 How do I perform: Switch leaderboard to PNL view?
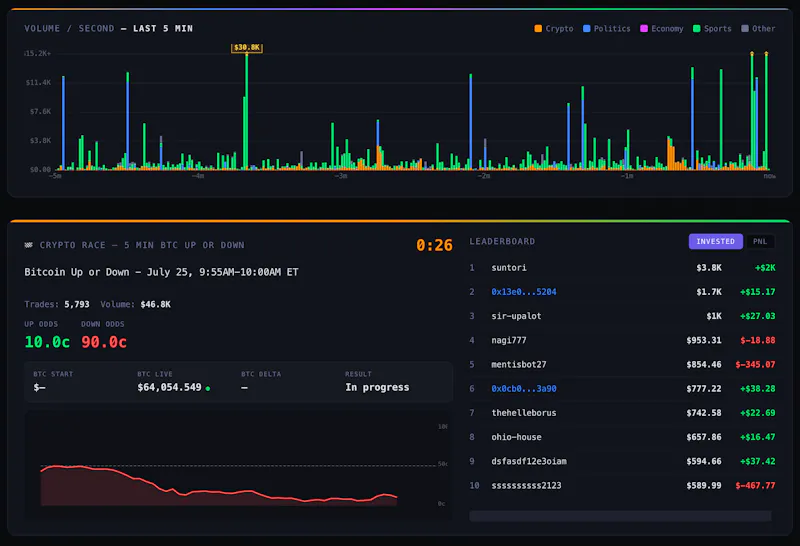pyautogui.click(x=760, y=241)
